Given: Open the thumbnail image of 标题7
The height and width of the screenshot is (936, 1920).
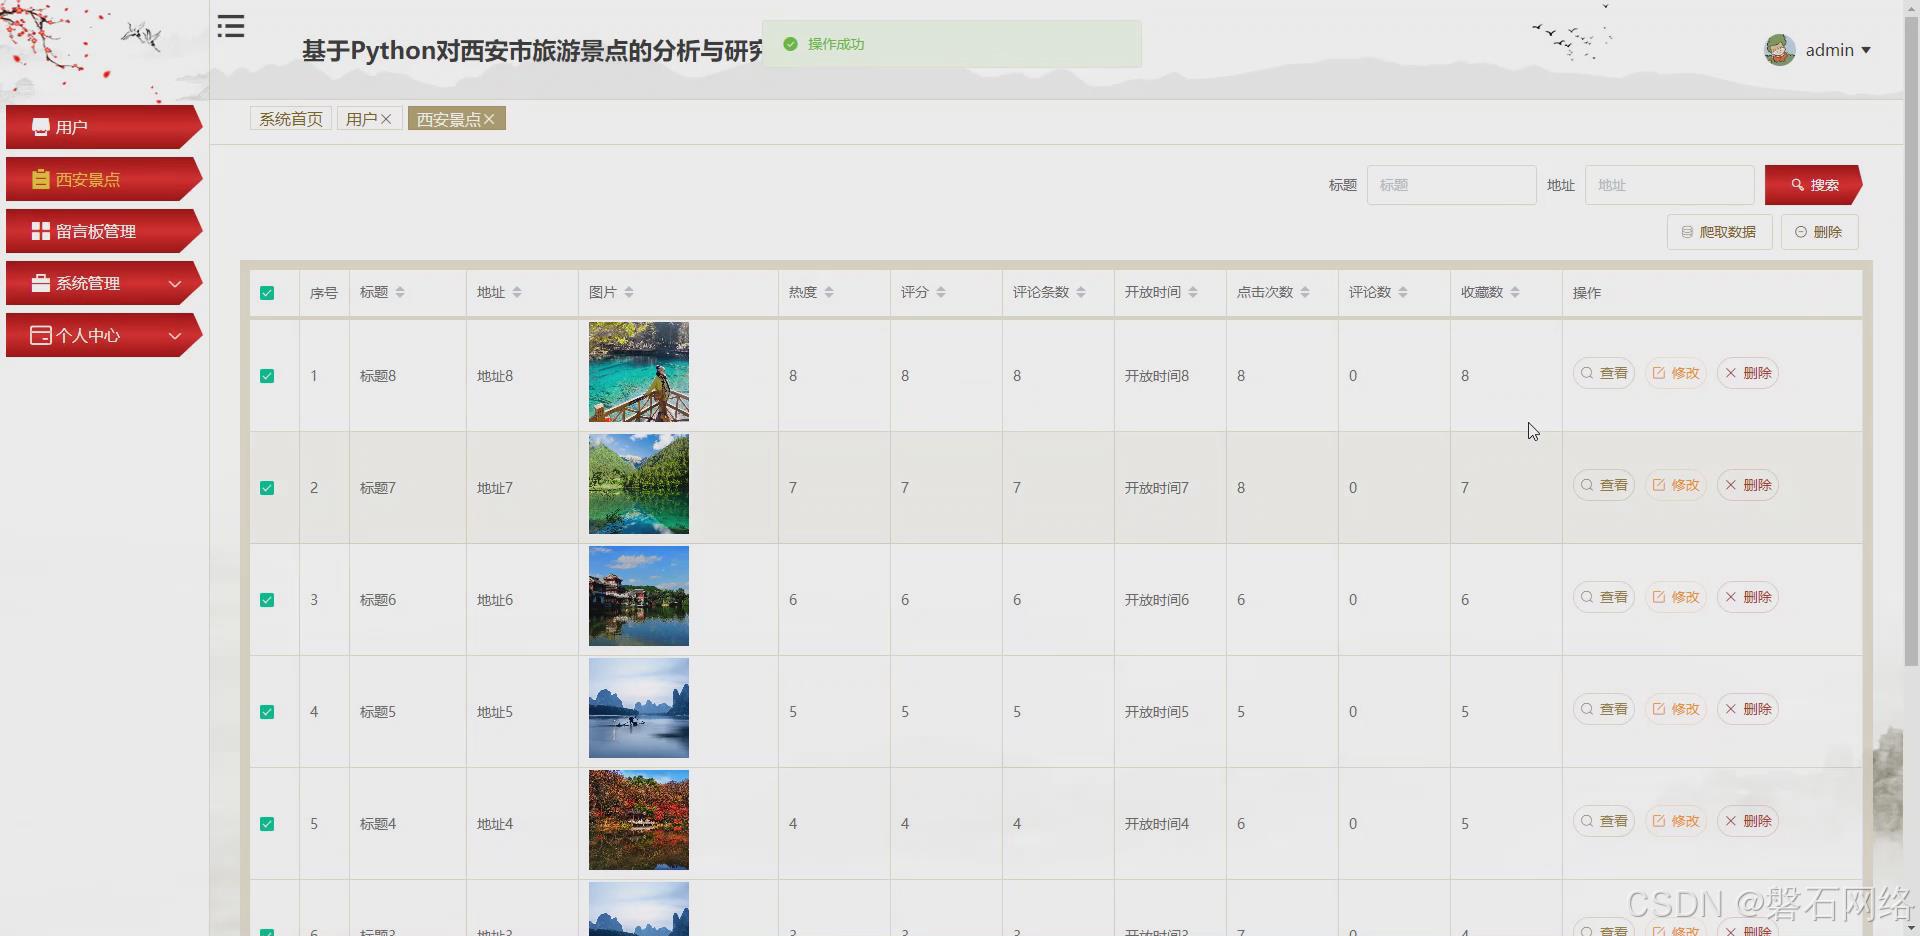Looking at the screenshot, I should (639, 484).
